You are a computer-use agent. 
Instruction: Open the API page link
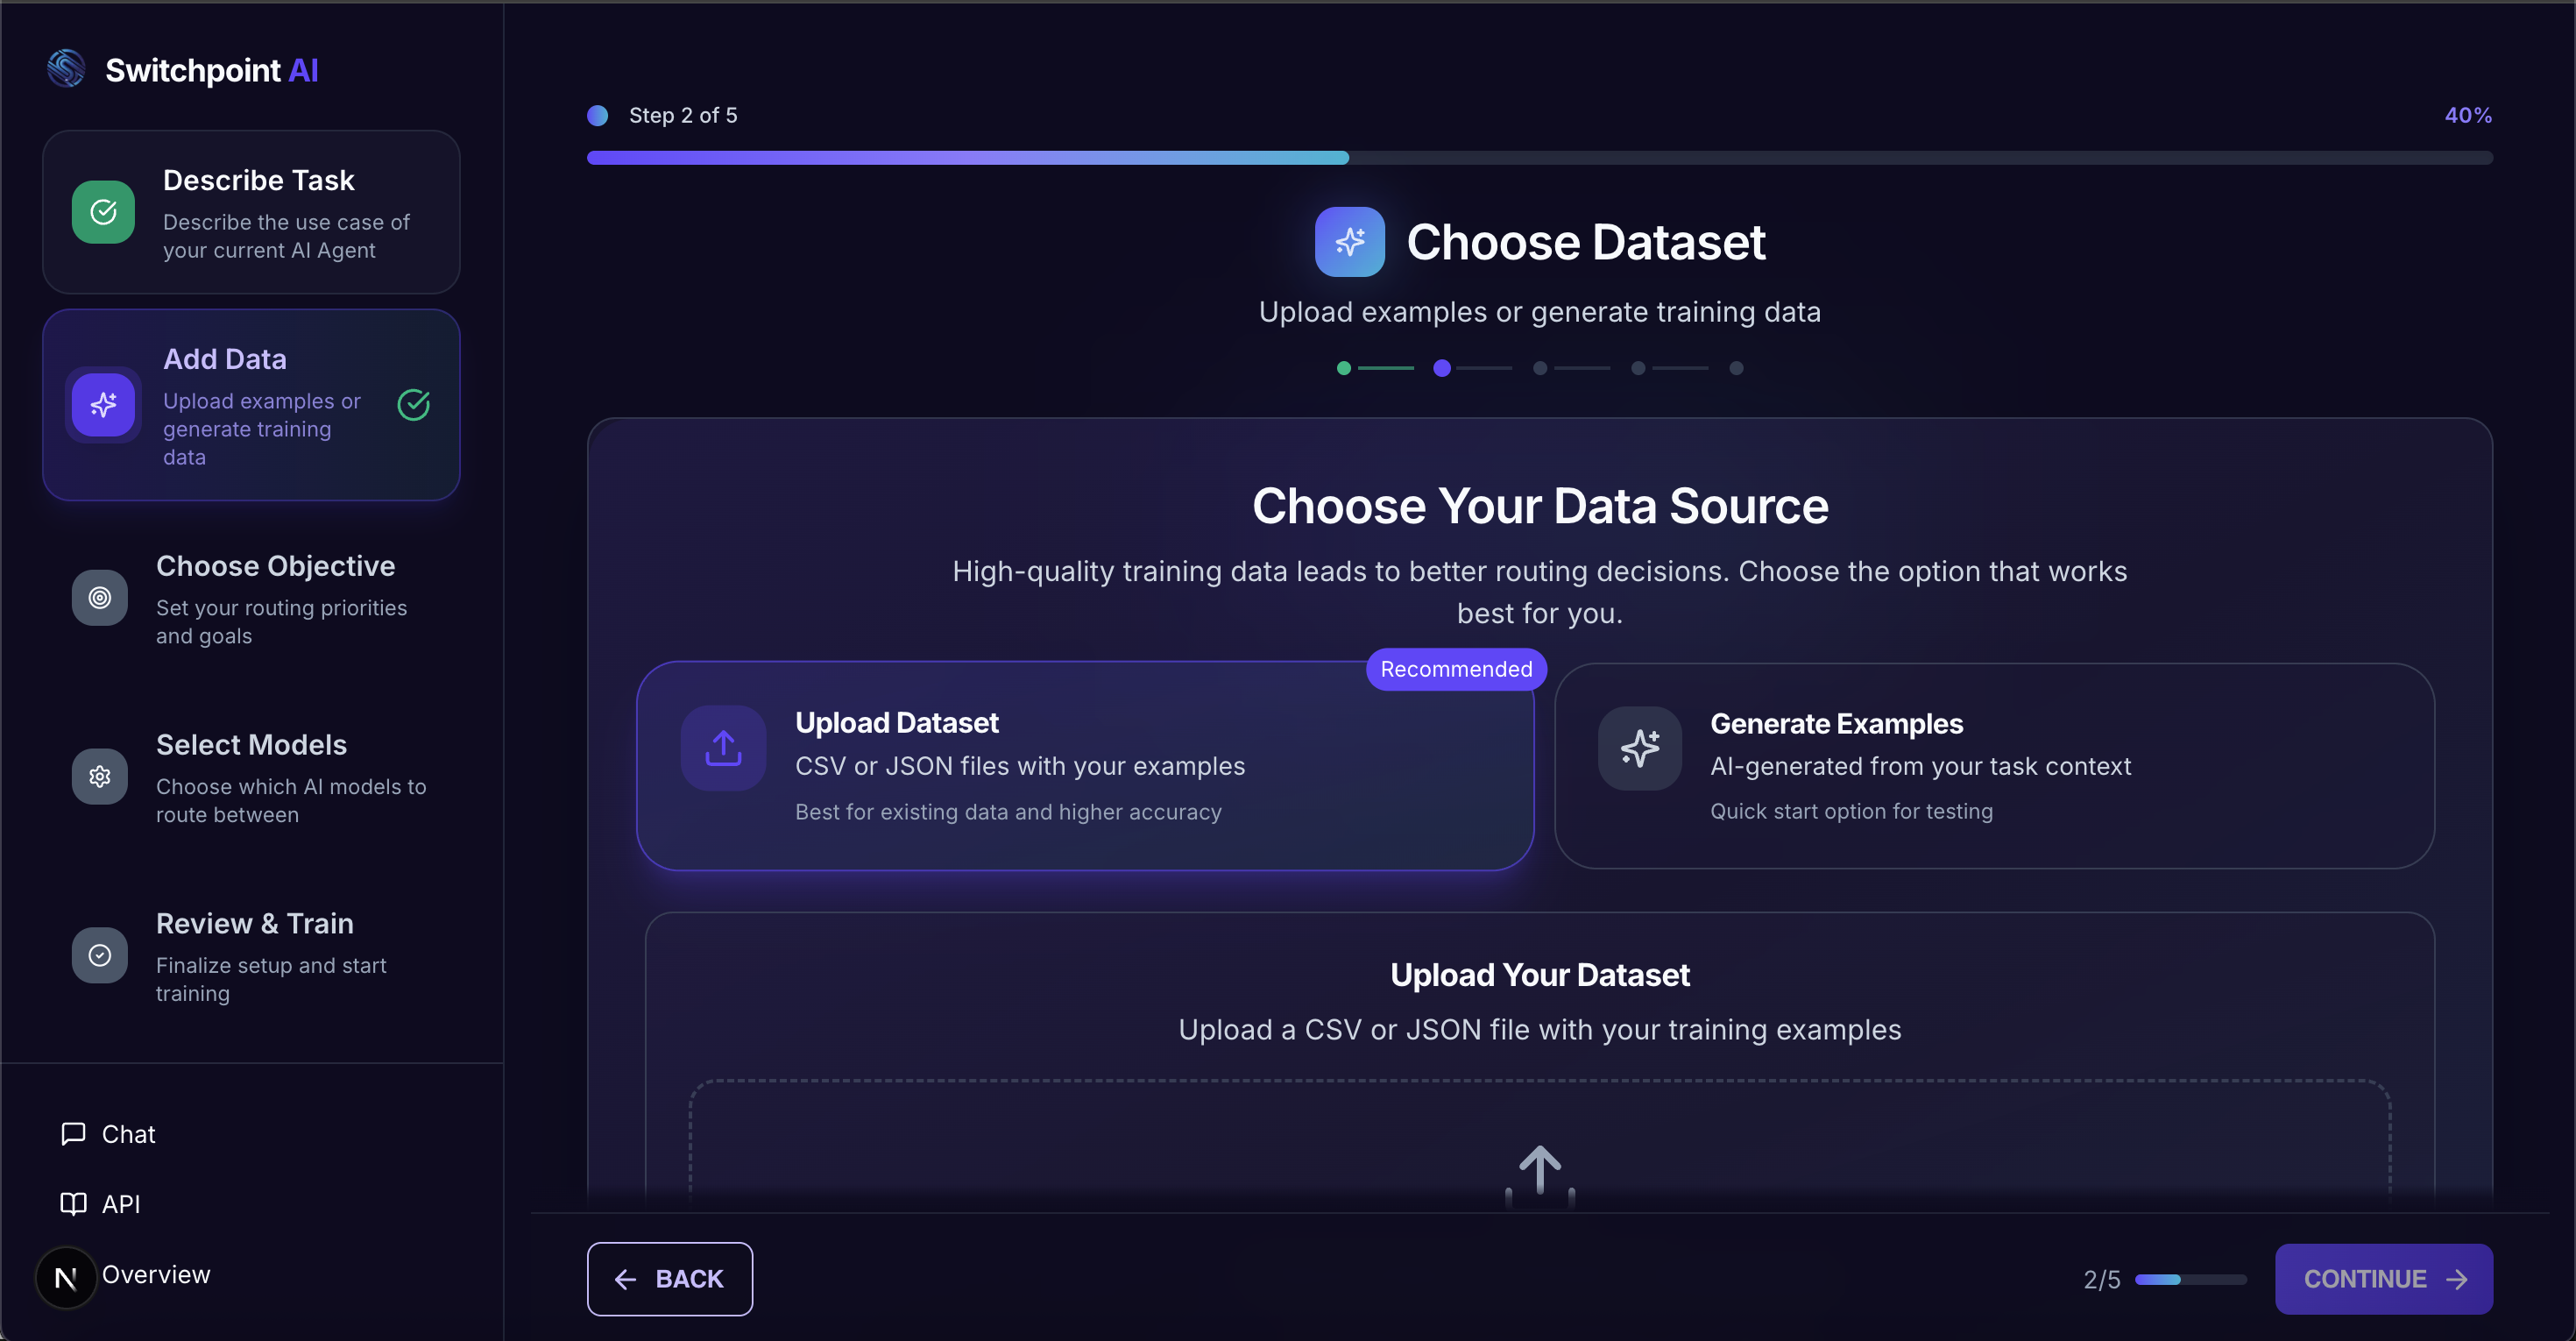(x=100, y=1204)
